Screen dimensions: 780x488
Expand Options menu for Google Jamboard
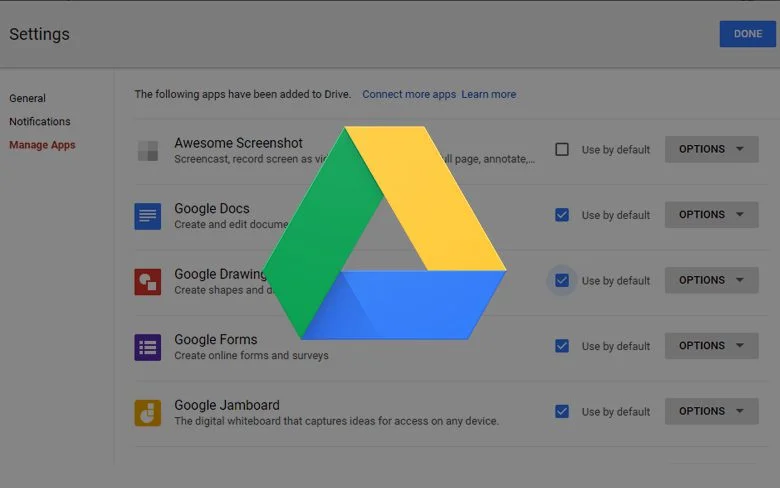[x=711, y=411]
